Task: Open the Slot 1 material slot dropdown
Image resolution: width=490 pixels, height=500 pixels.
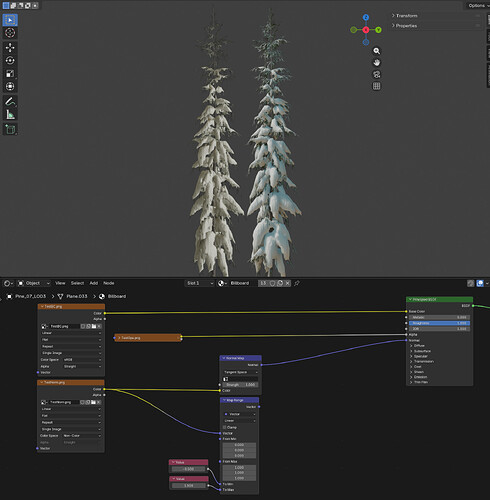Action: tap(199, 283)
